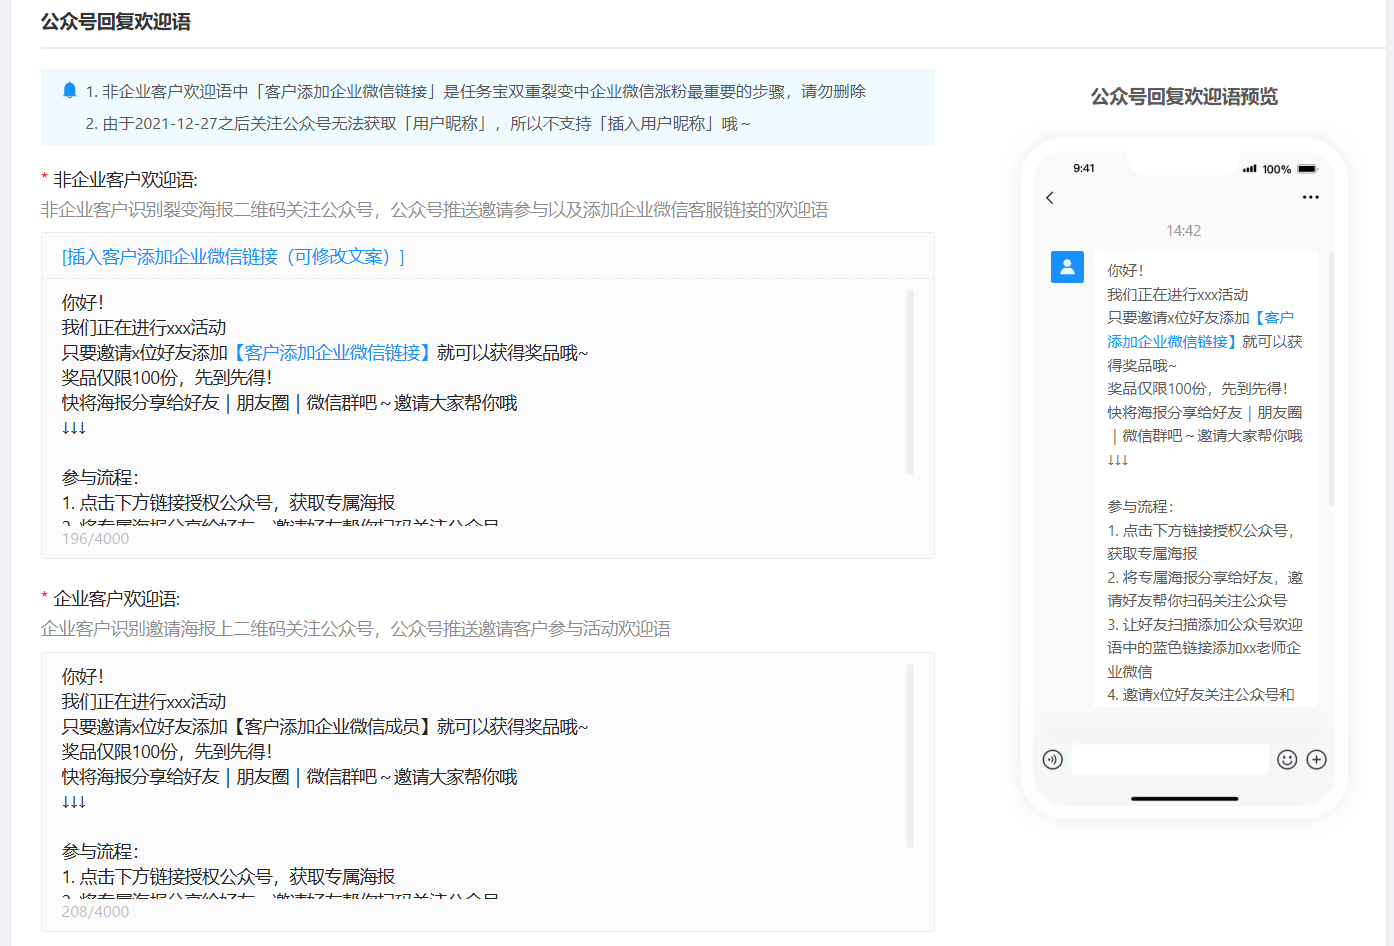Click the 196/4000 character counter
This screenshot has width=1394, height=946.
point(95,539)
